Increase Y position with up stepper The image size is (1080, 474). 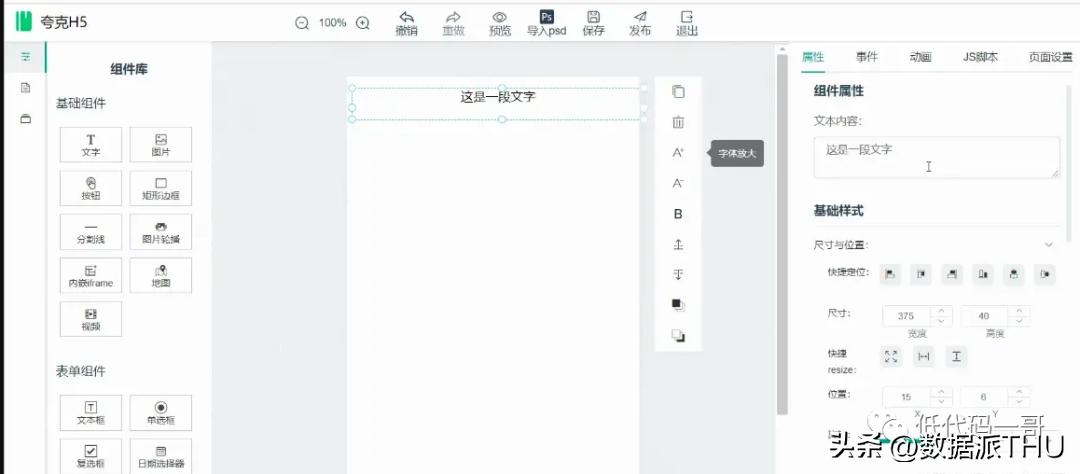[x=1019, y=392]
